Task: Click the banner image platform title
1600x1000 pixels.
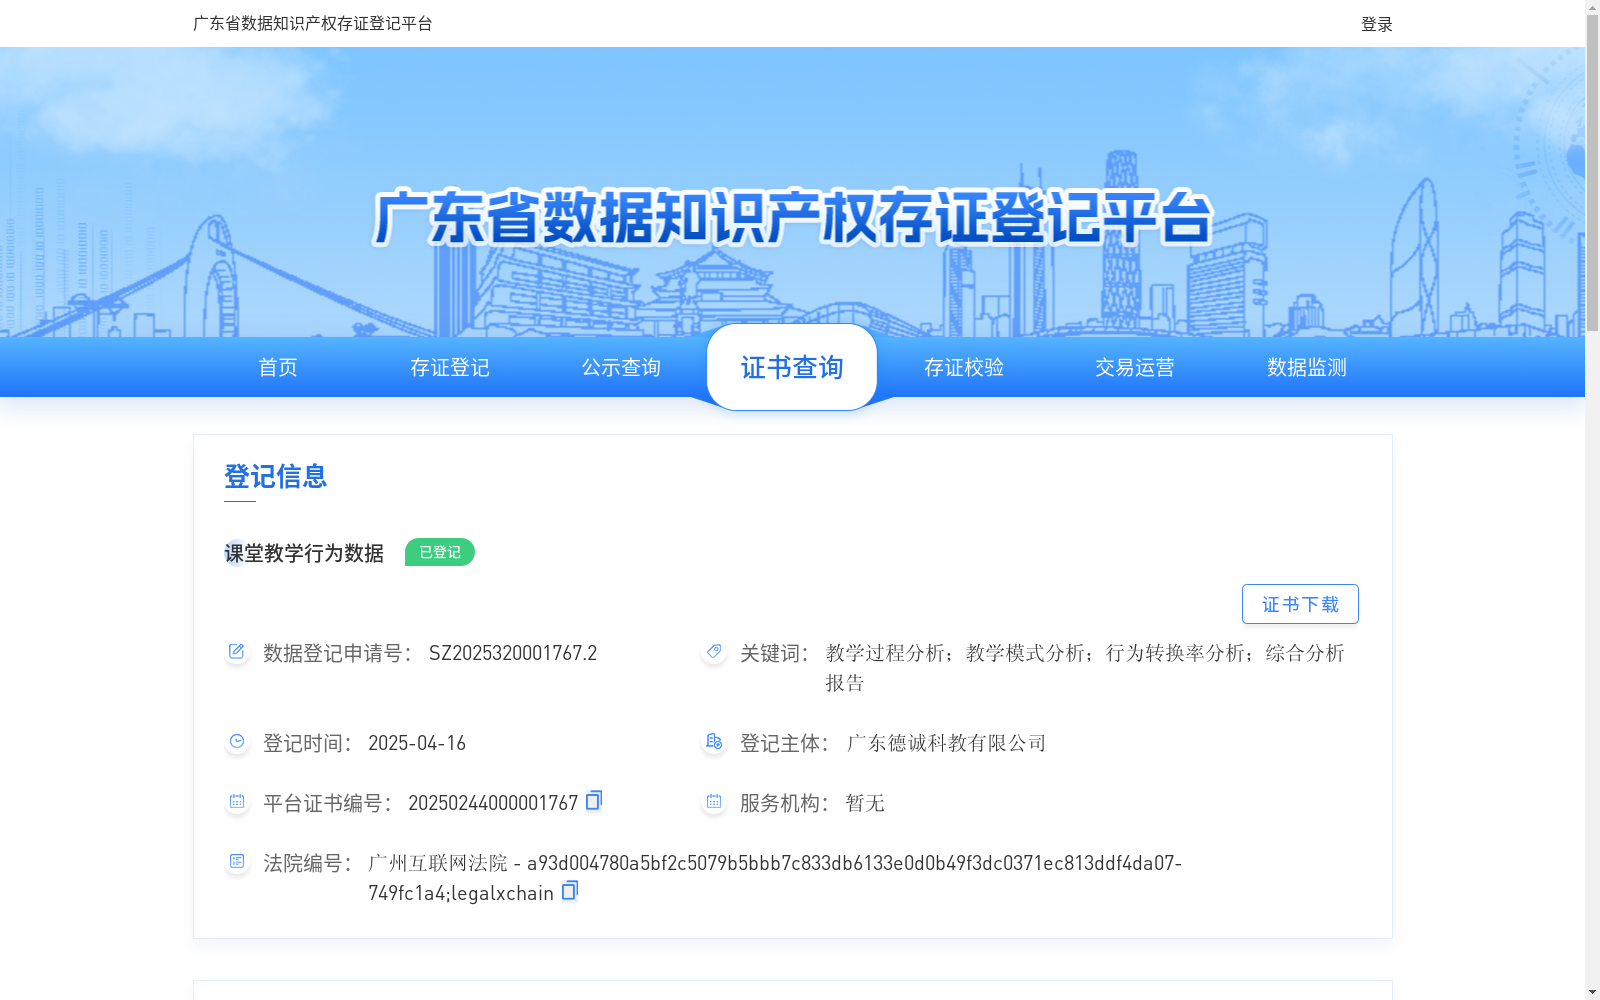Action: point(792,217)
